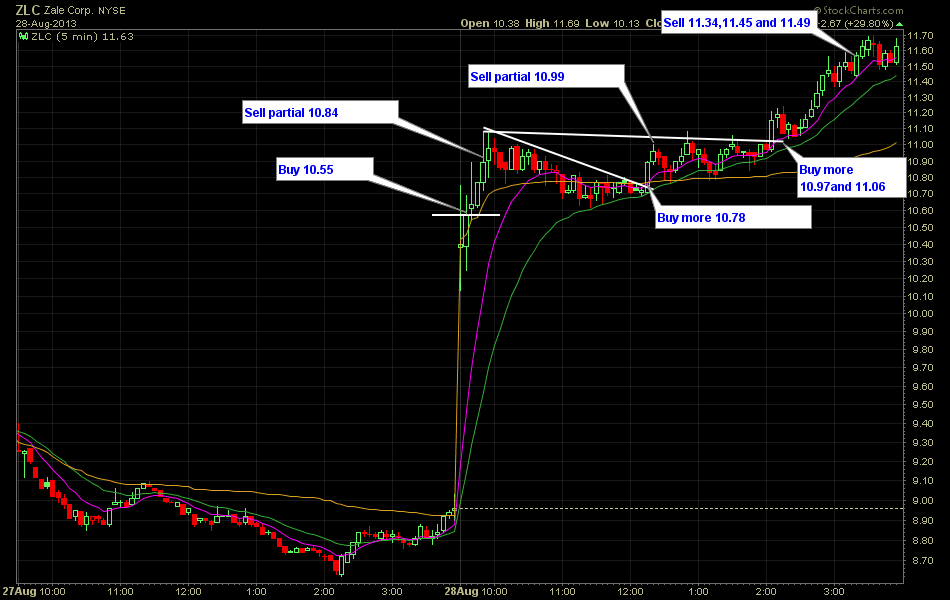Click the 9.90 price axis label
The width and height of the screenshot is (950, 600).
coord(923,332)
